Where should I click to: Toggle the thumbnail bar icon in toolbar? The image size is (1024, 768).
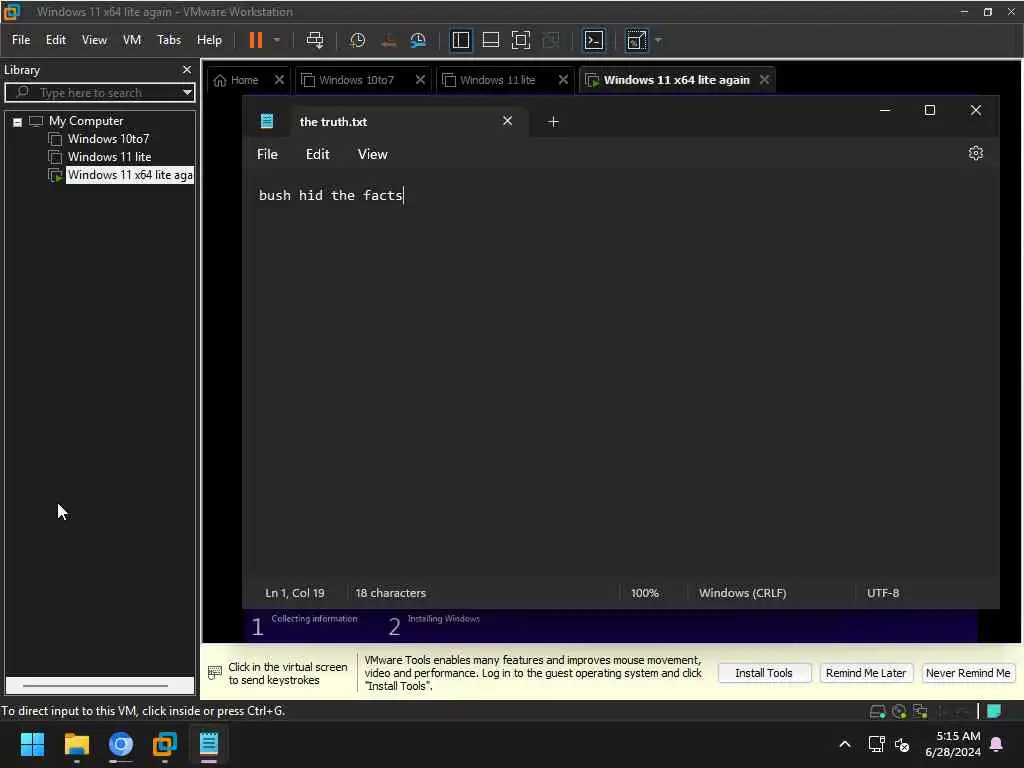point(490,40)
